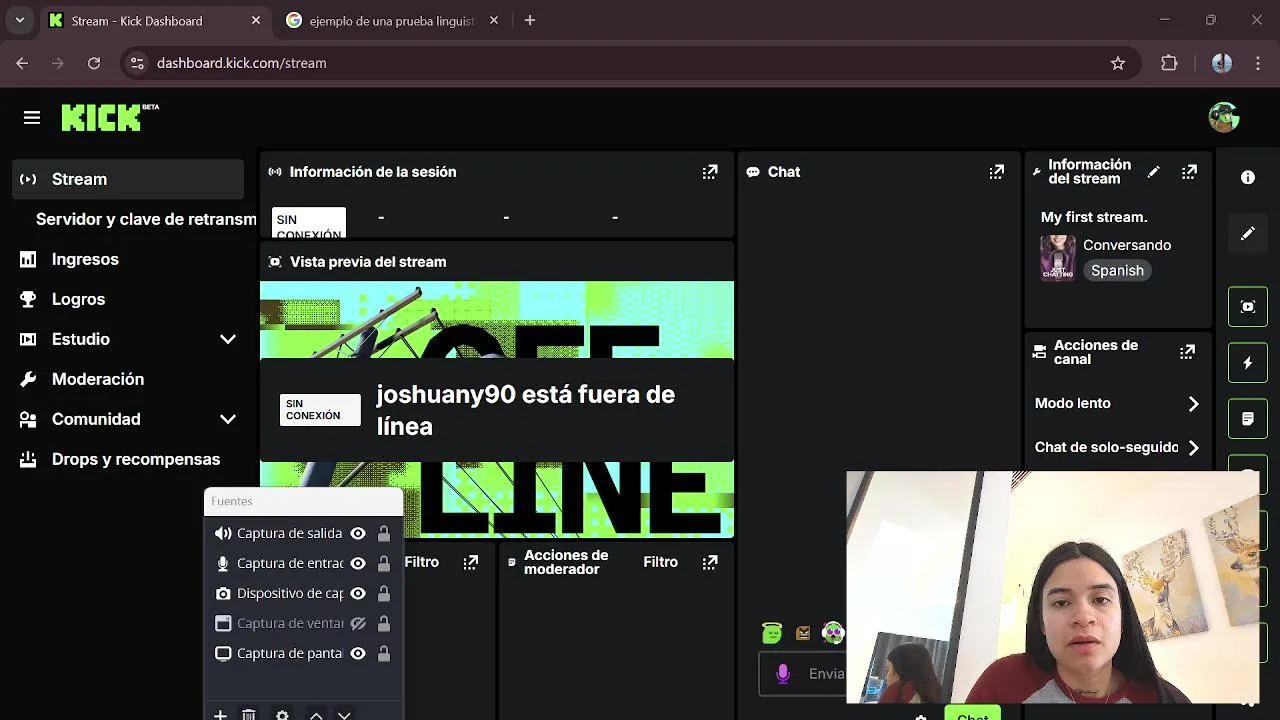The height and width of the screenshot is (720, 1280).
Task: Delete the selected source with the trash icon
Action: coord(249,715)
